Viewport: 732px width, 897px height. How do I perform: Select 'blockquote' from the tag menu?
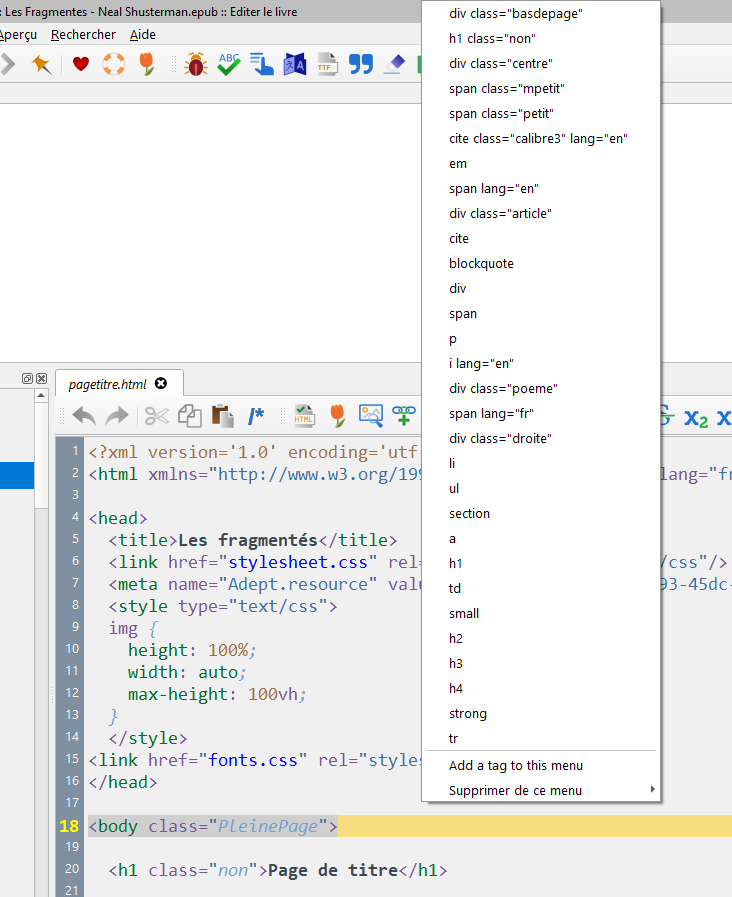(481, 264)
